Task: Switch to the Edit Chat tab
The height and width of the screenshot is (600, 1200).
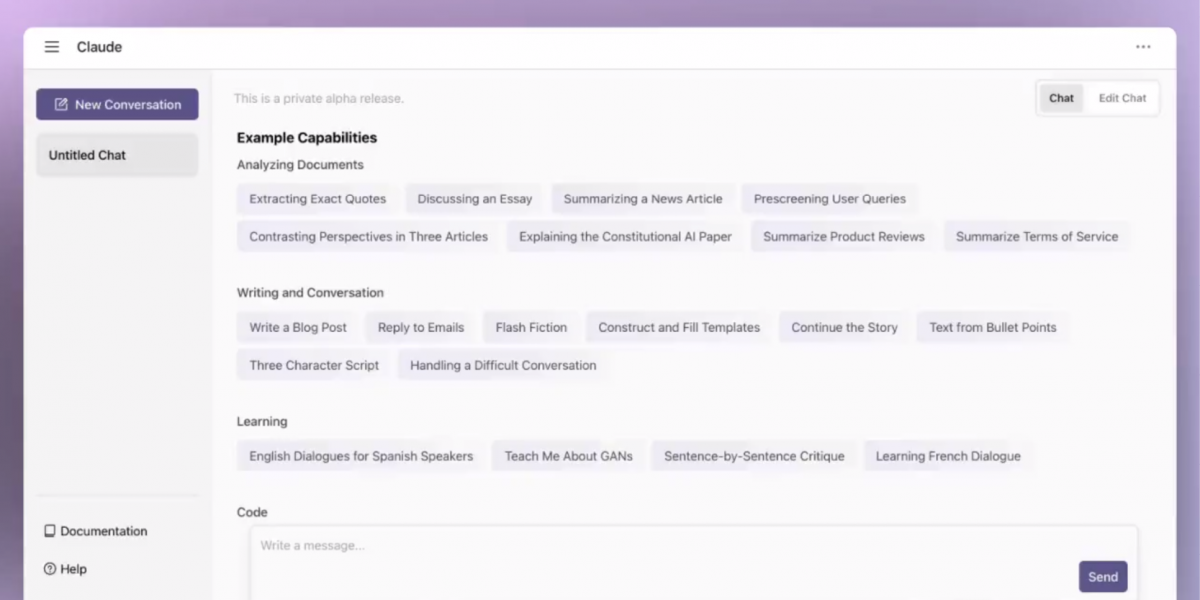Action: point(1122,98)
